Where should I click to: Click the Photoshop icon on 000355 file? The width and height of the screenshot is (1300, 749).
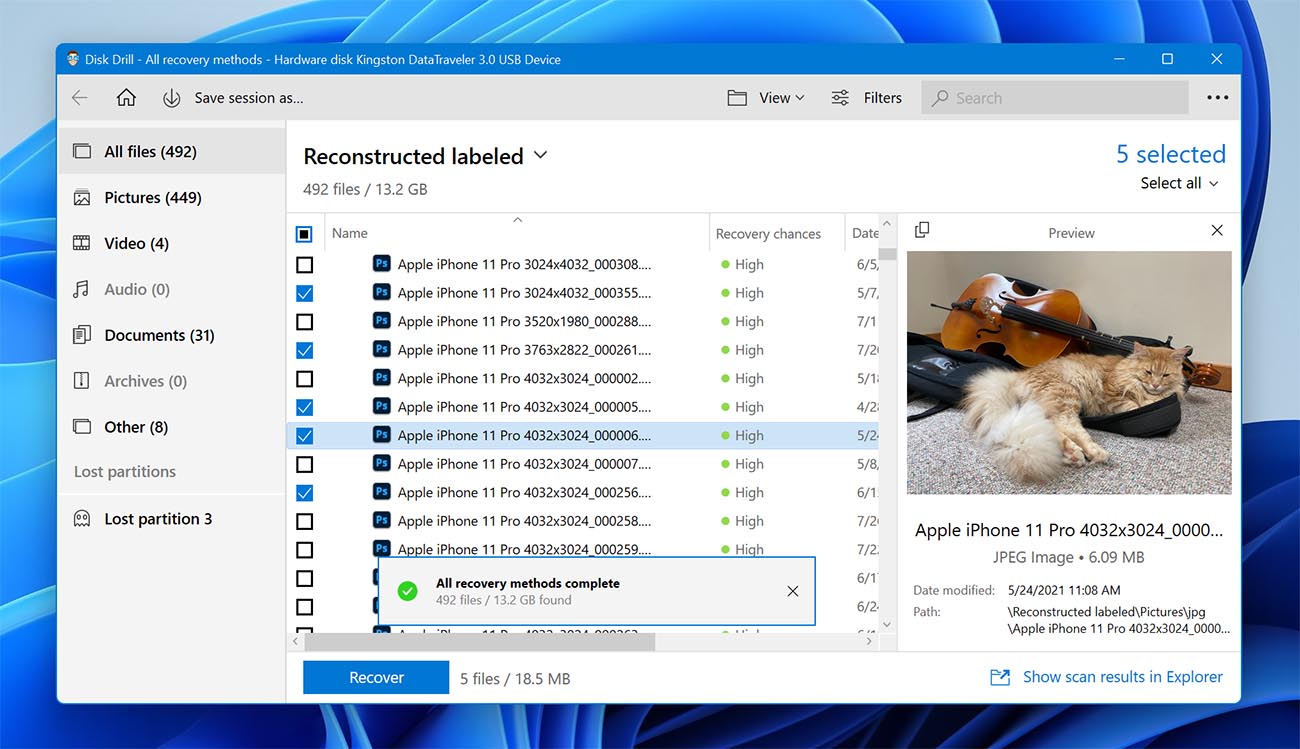coord(381,292)
